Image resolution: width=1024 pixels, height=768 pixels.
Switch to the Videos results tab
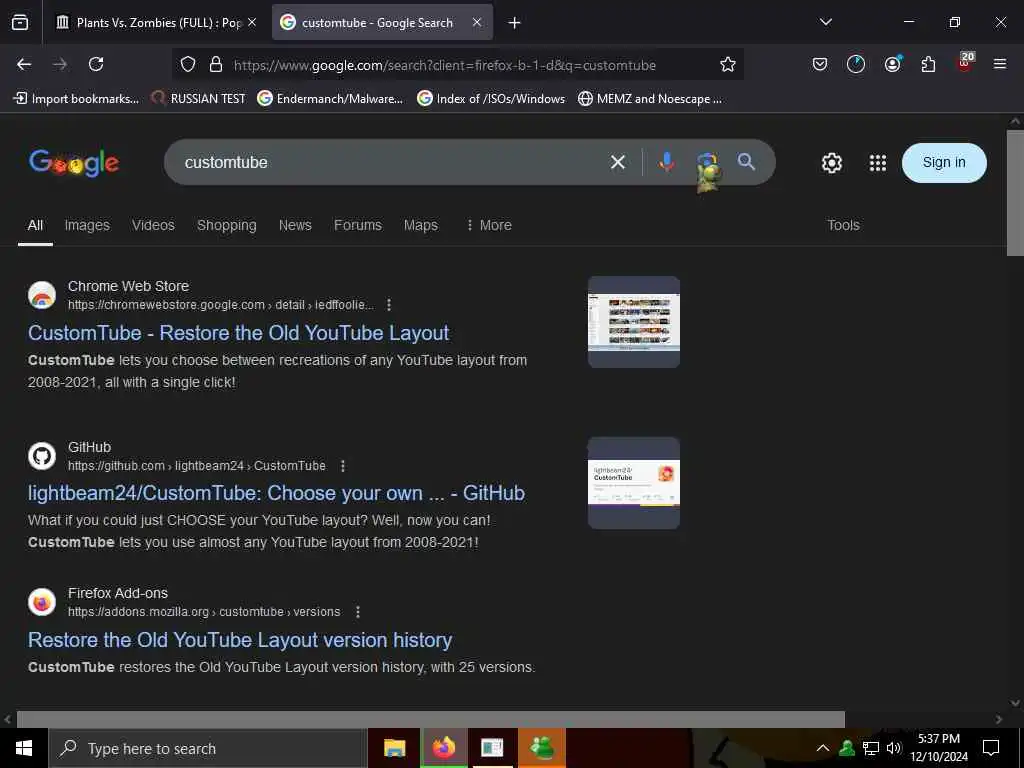153,225
